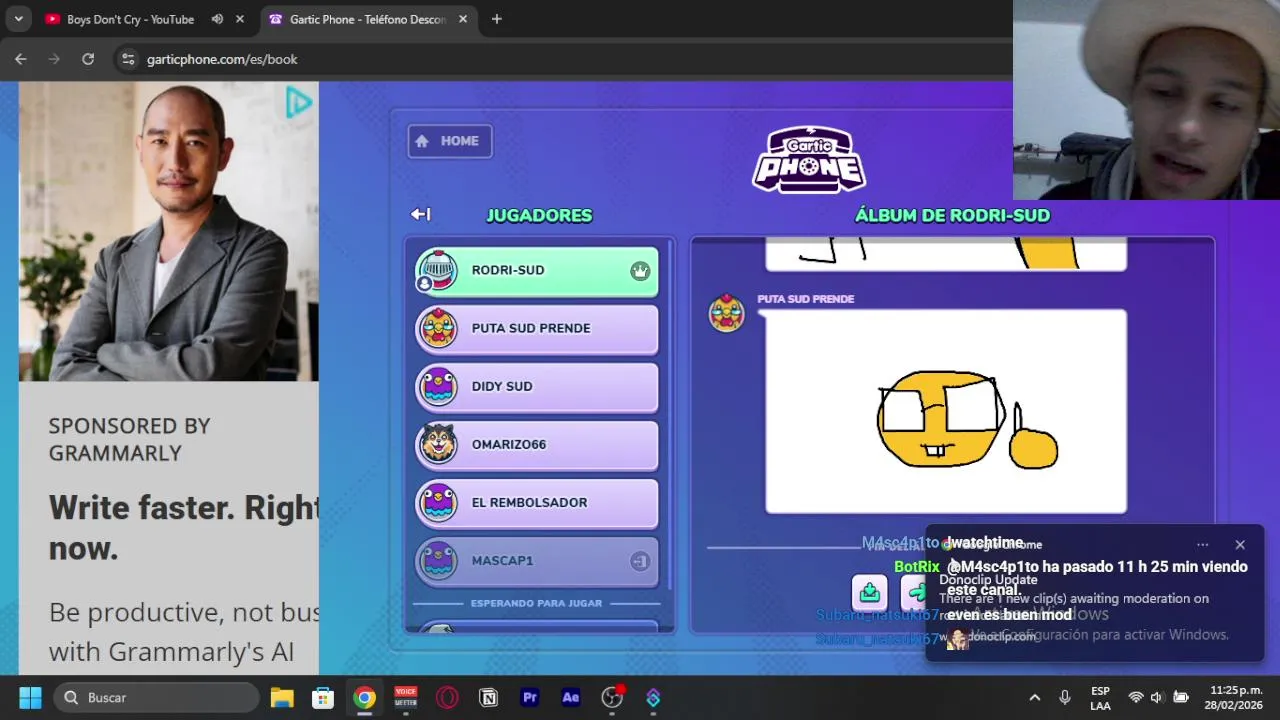Open Voicemeeter from the taskbar
Image resolution: width=1280 pixels, height=720 pixels.
(406, 697)
